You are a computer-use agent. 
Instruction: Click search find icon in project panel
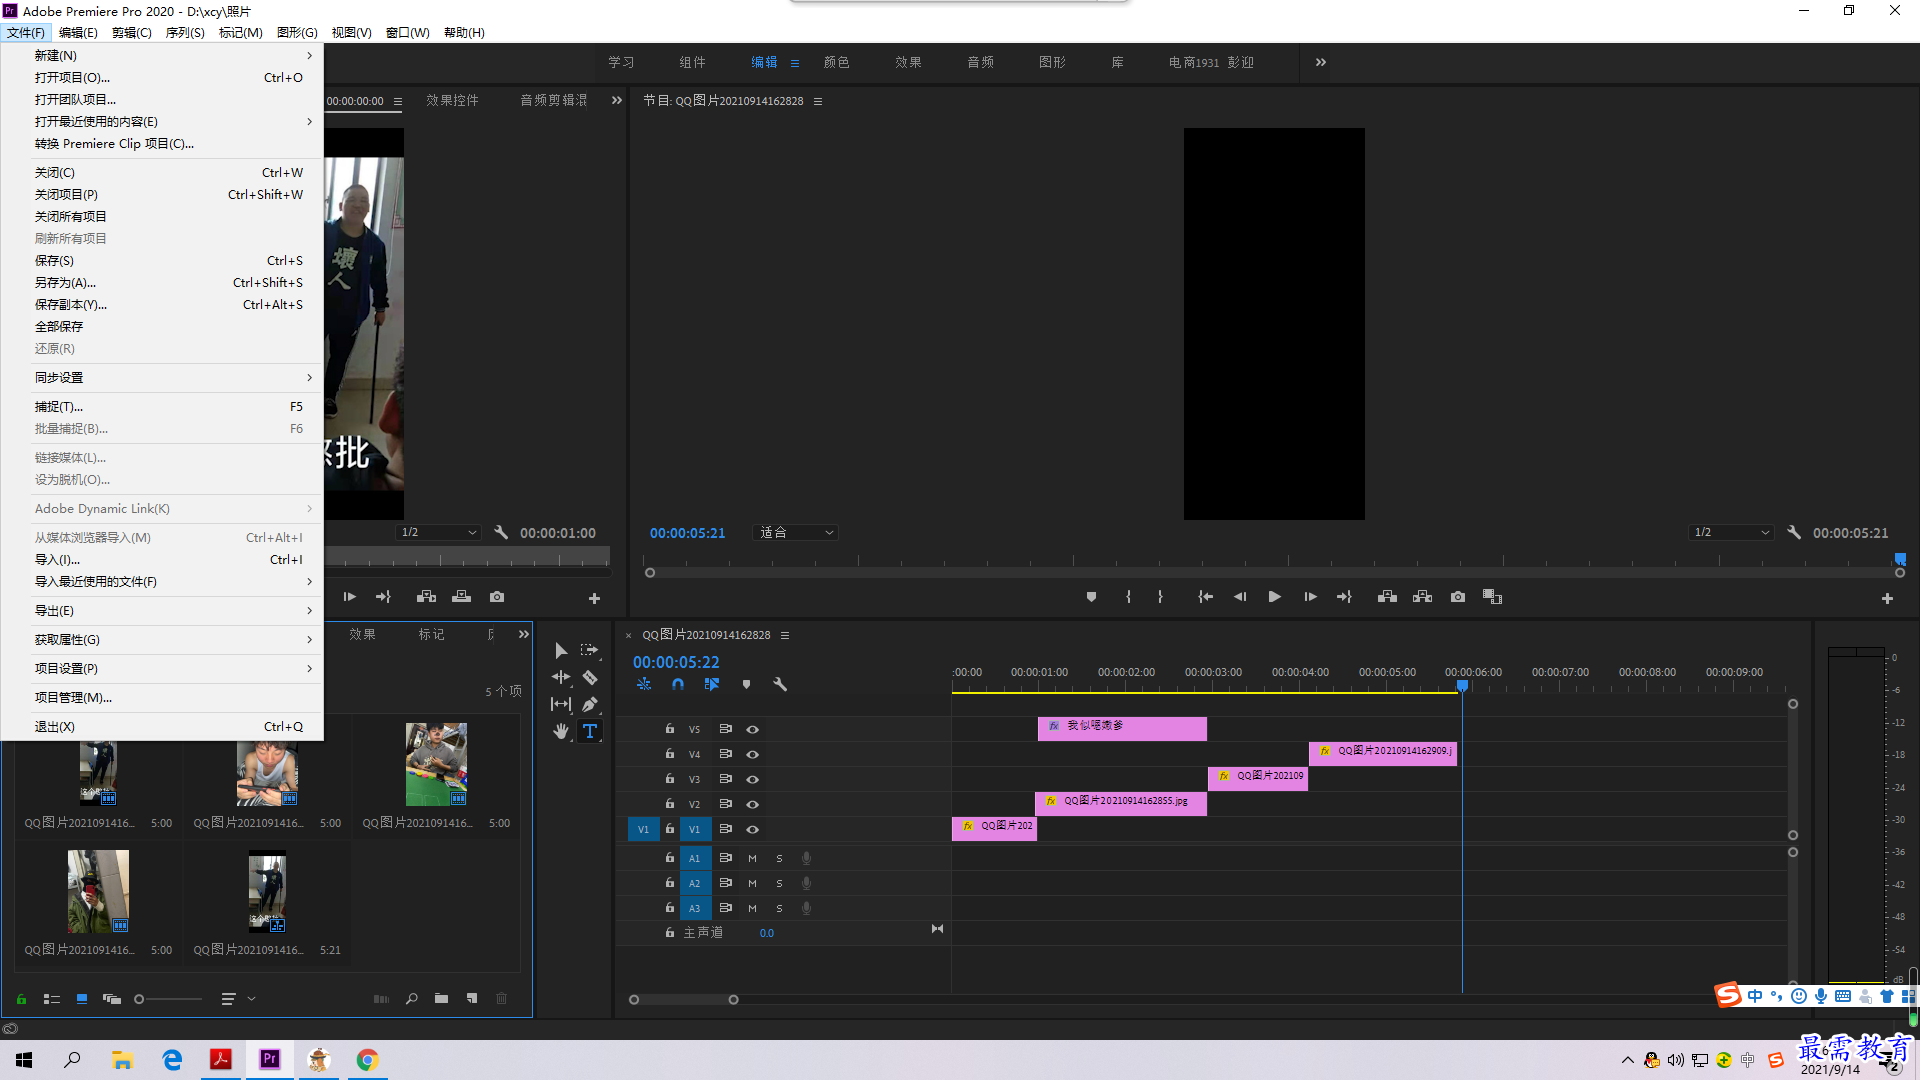point(411,998)
